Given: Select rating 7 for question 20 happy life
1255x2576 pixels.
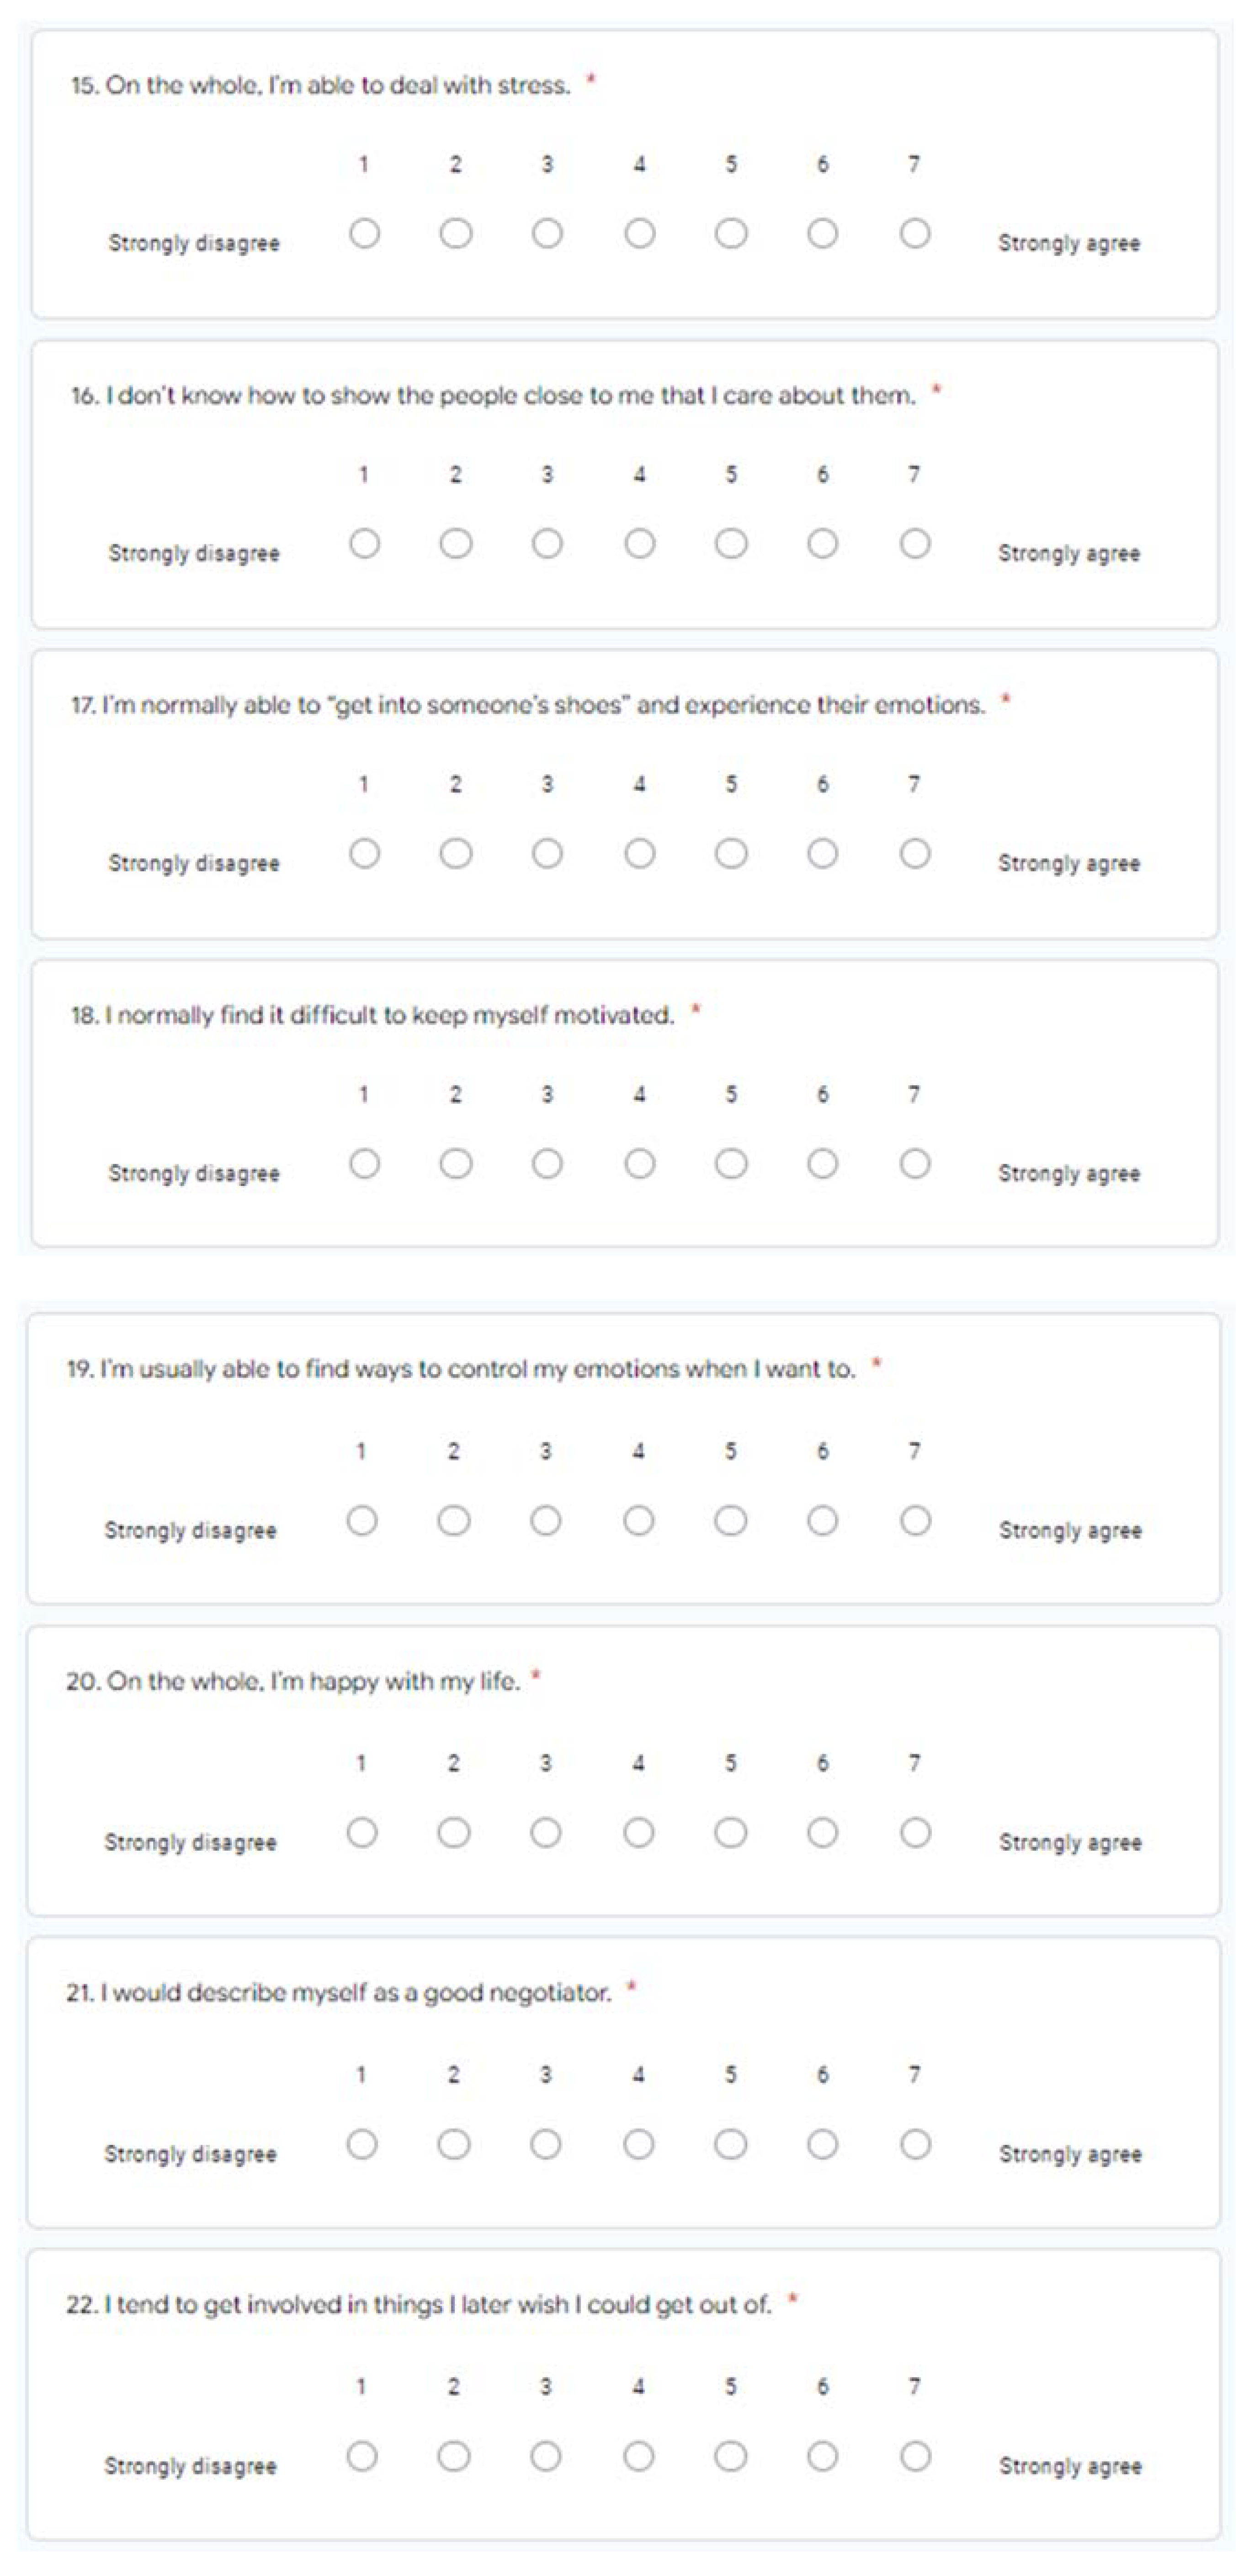Looking at the screenshot, I should (x=915, y=1833).
